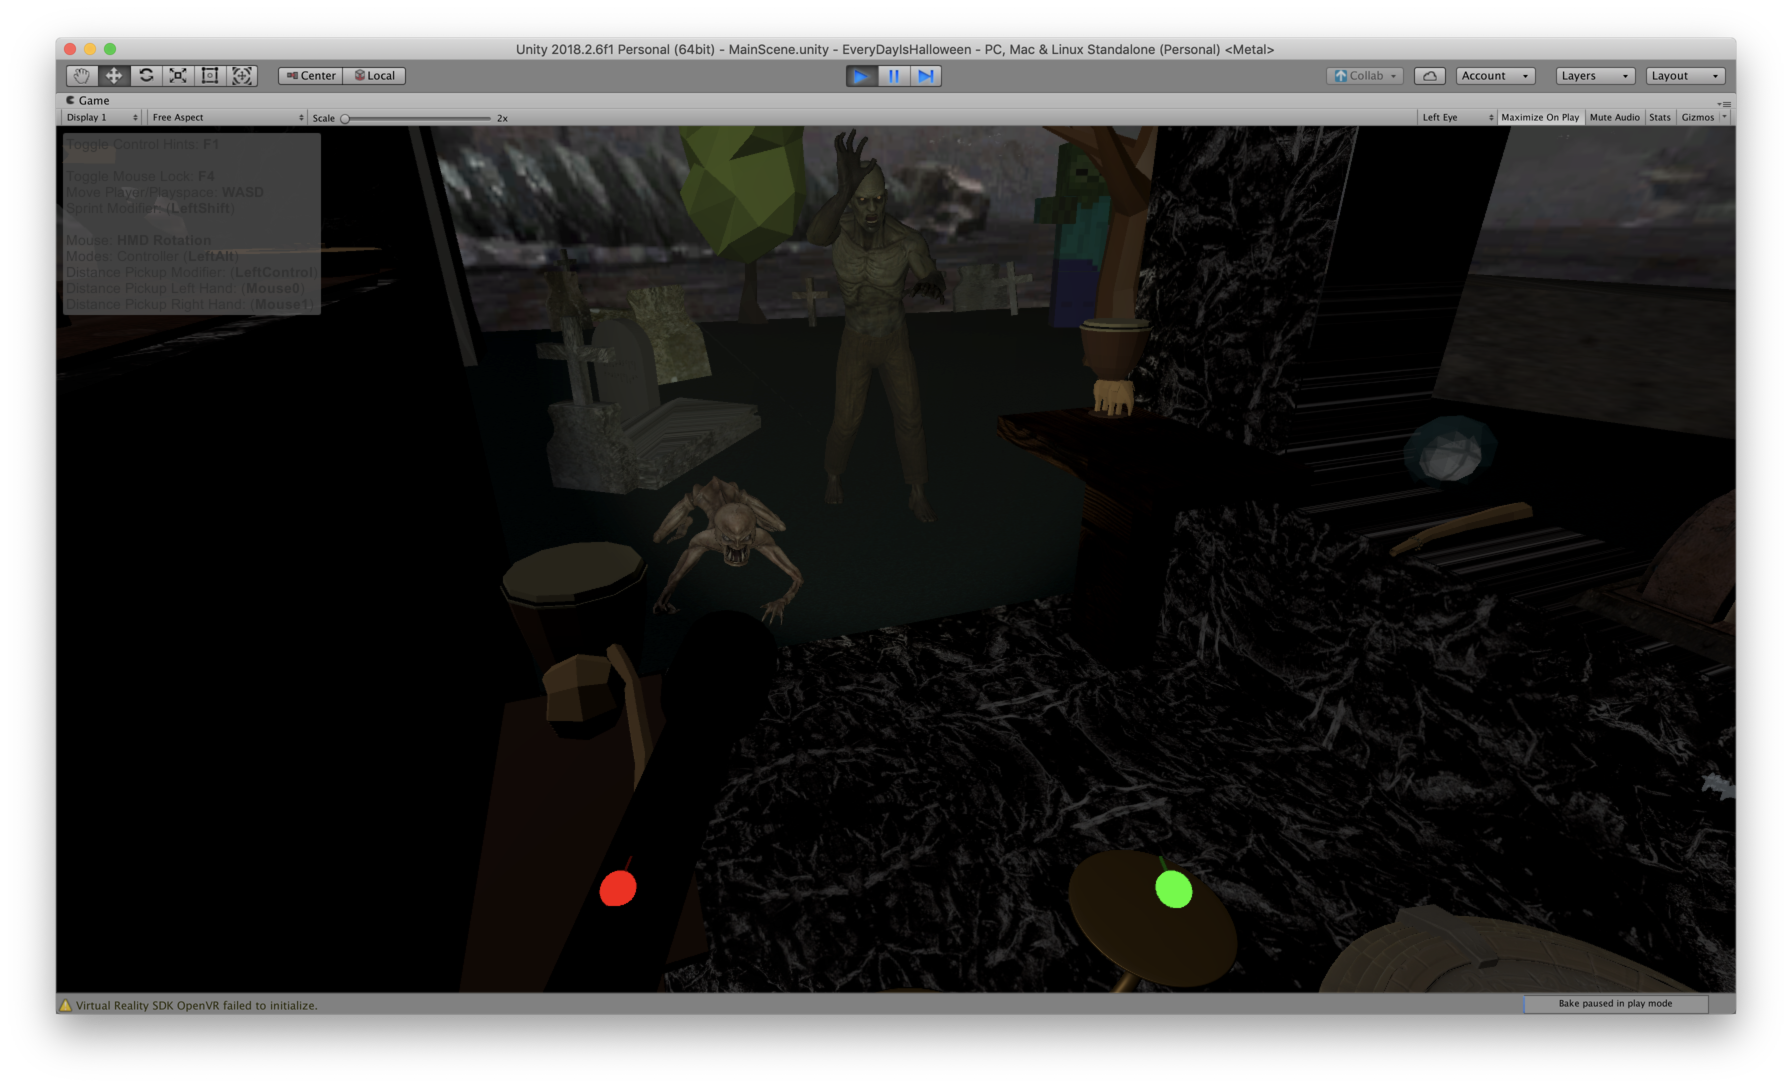Click the warning triangle icon in status bar
This screenshot has width=1792, height=1088.
tap(66, 1006)
